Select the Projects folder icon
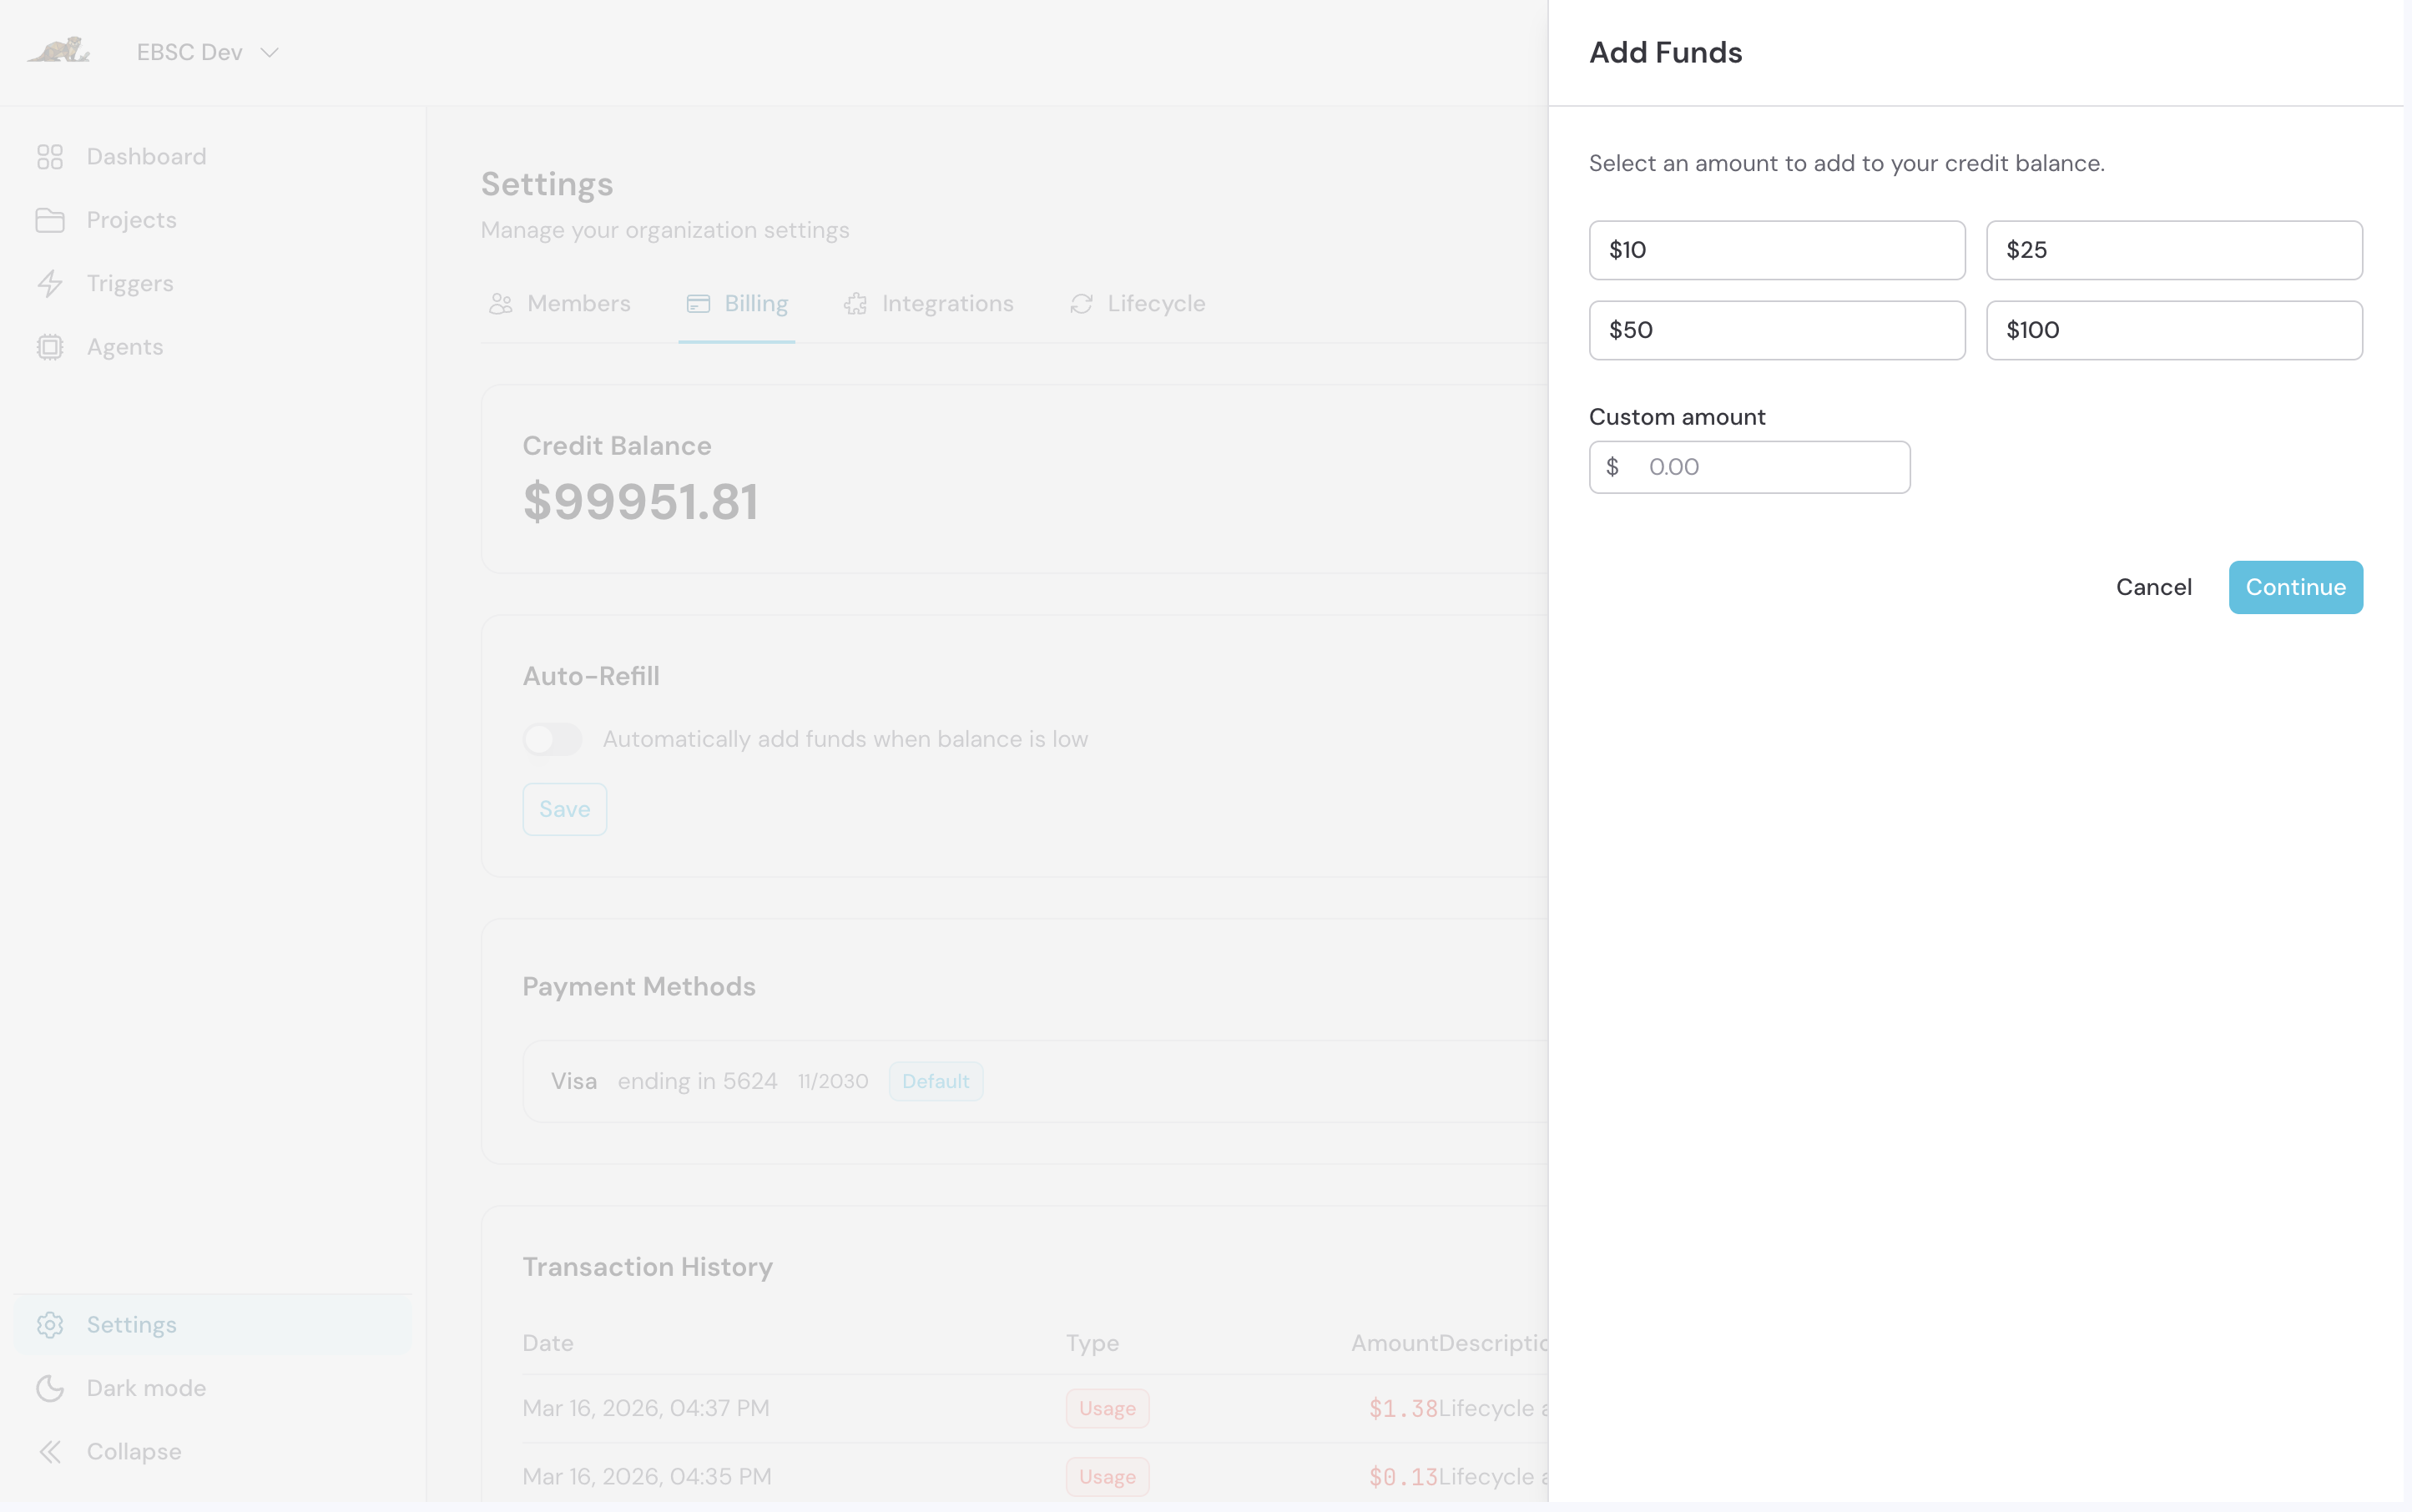The height and width of the screenshot is (1512, 2412). (x=51, y=219)
